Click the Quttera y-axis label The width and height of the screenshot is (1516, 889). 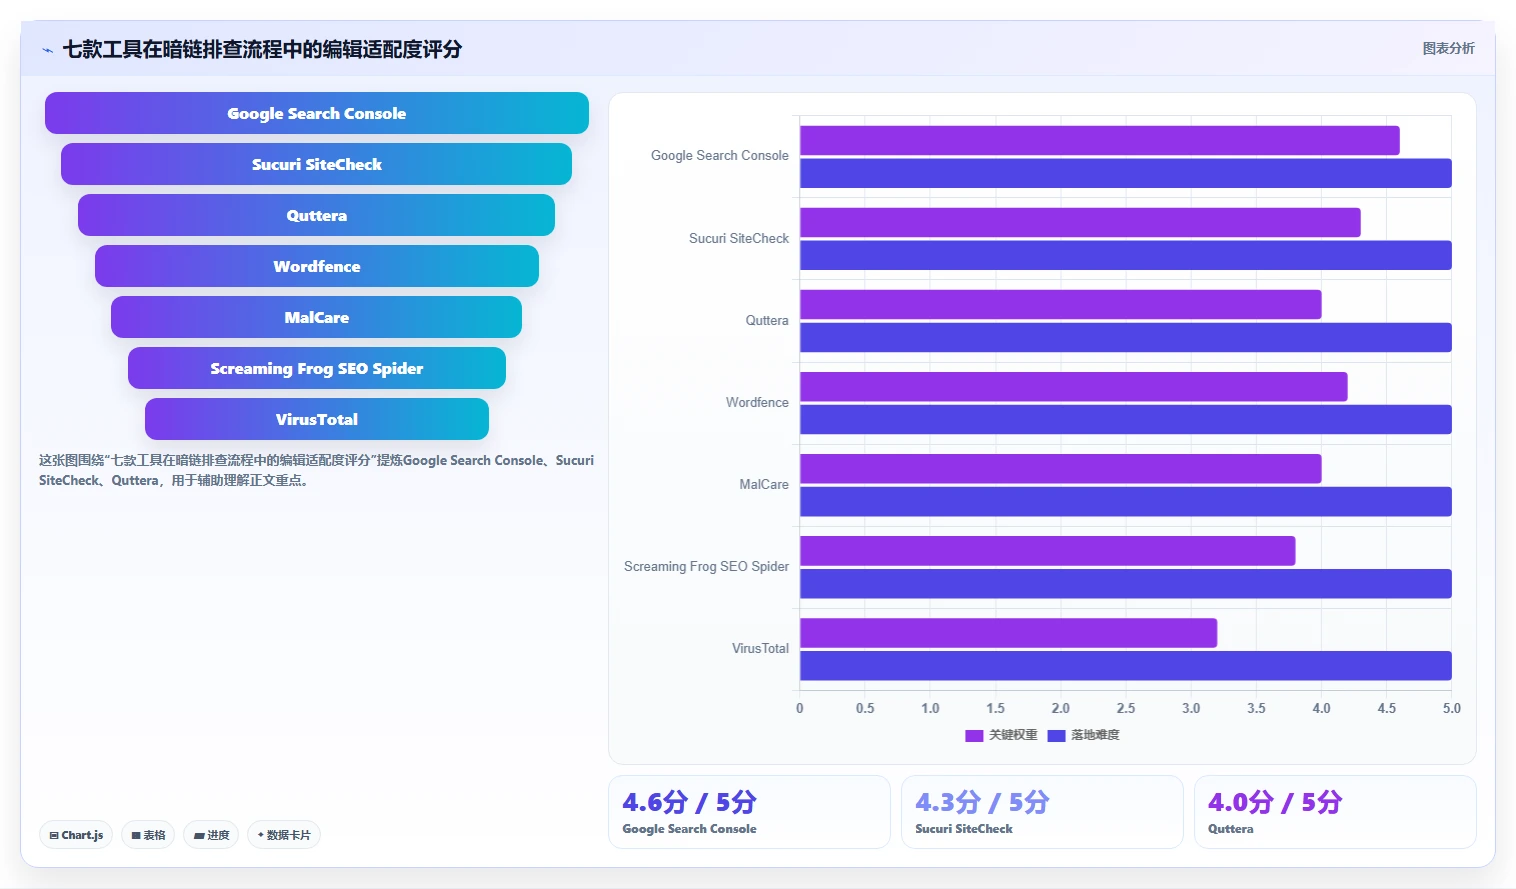767,320
